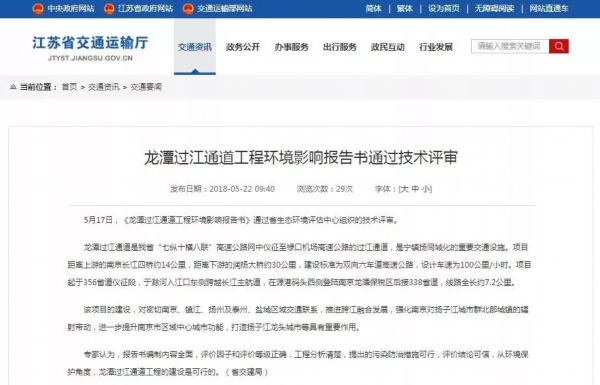Open the 办事服务 menu item
600x385 pixels.
point(292,47)
